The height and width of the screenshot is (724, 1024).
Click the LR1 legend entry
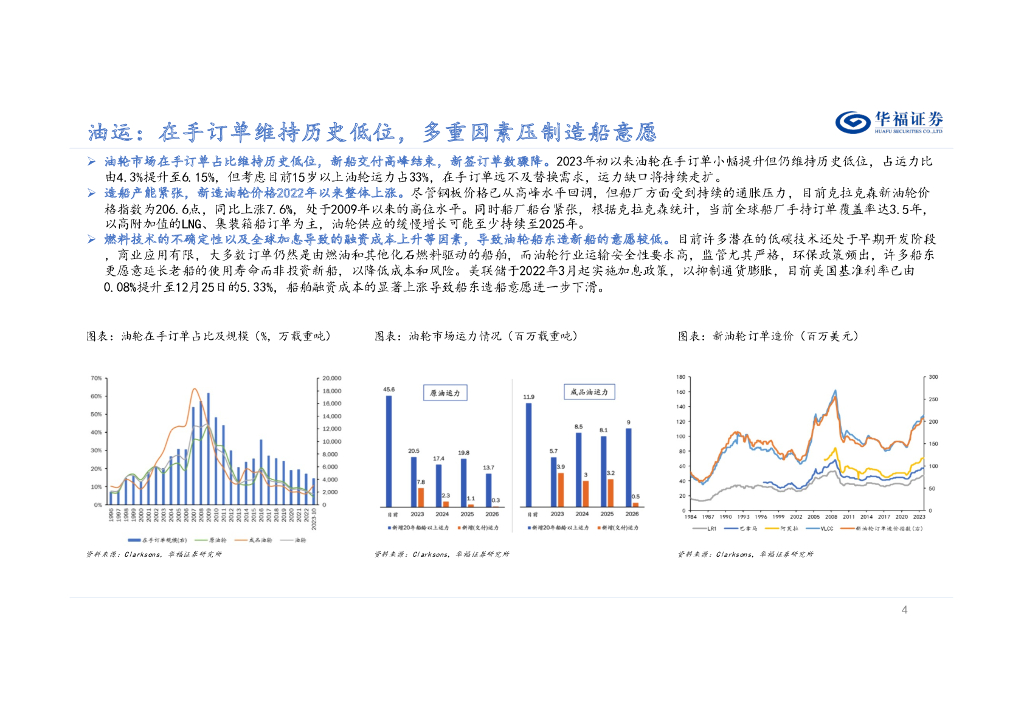click(x=704, y=529)
